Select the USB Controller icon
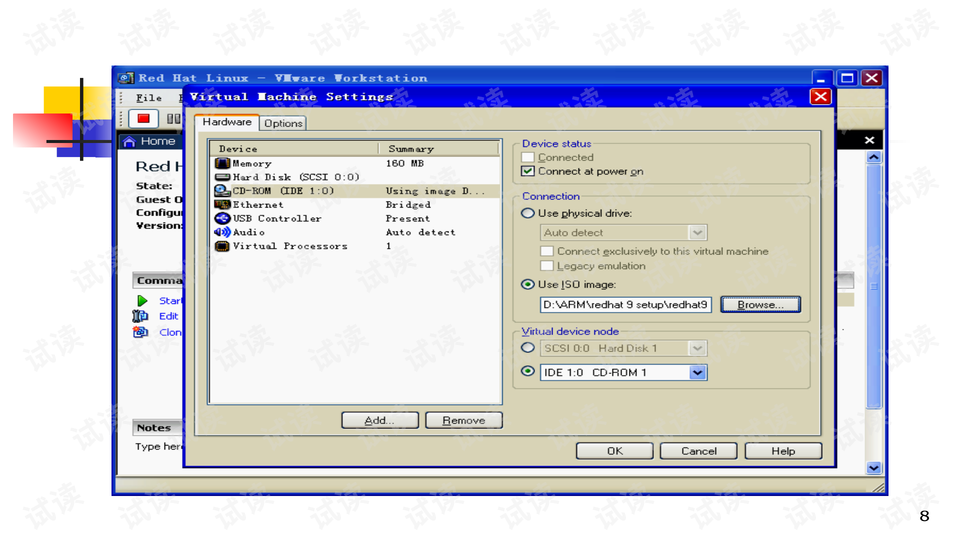The image size is (960, 540). pyautogui.click(x=222, y=218)
